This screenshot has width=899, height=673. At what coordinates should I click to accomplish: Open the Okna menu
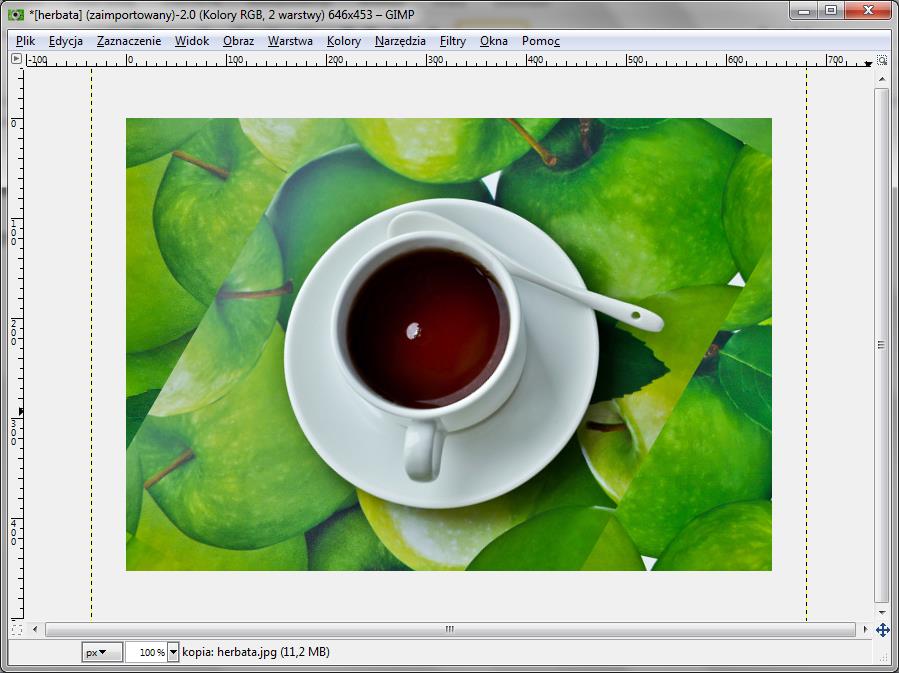coord(494,41)
